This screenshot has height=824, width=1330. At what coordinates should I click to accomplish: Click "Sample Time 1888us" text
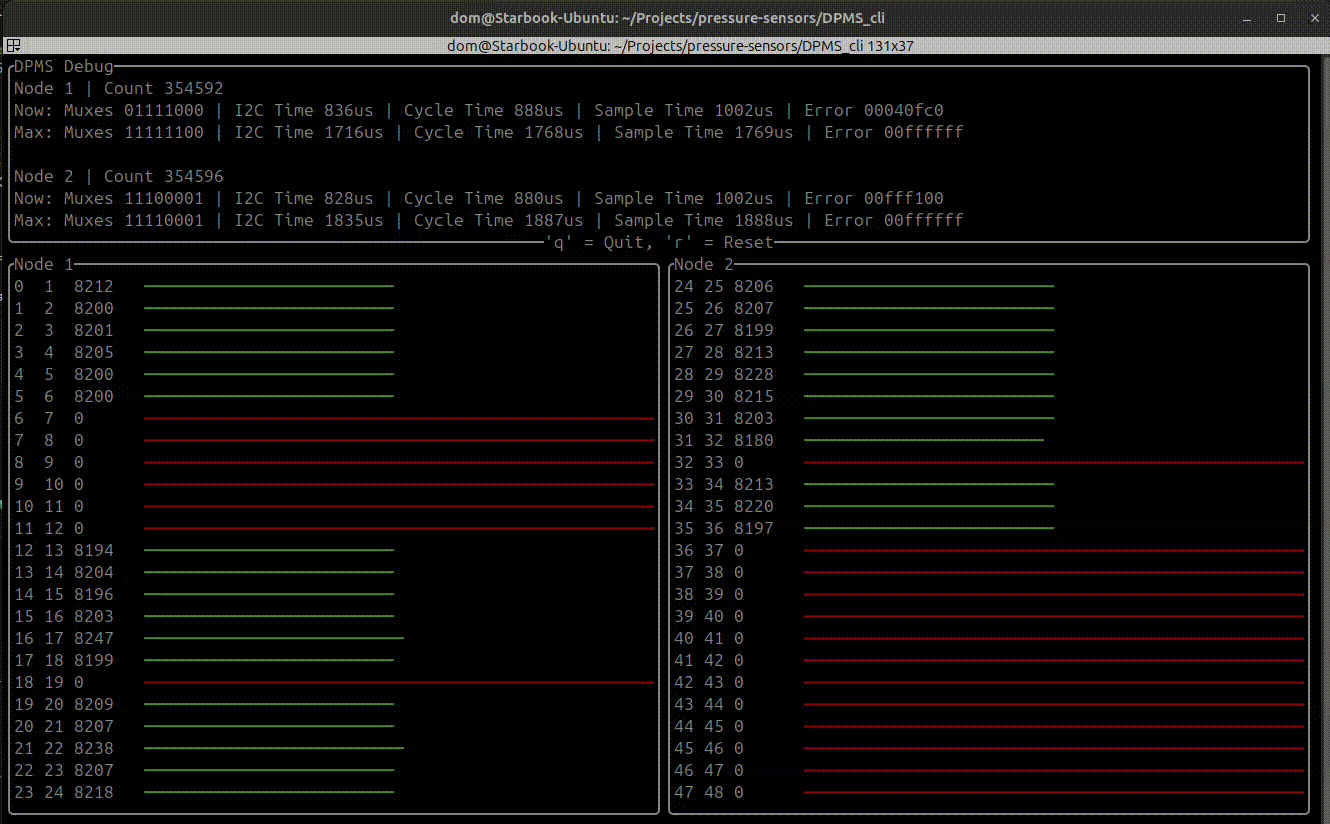tap(704, 220)
